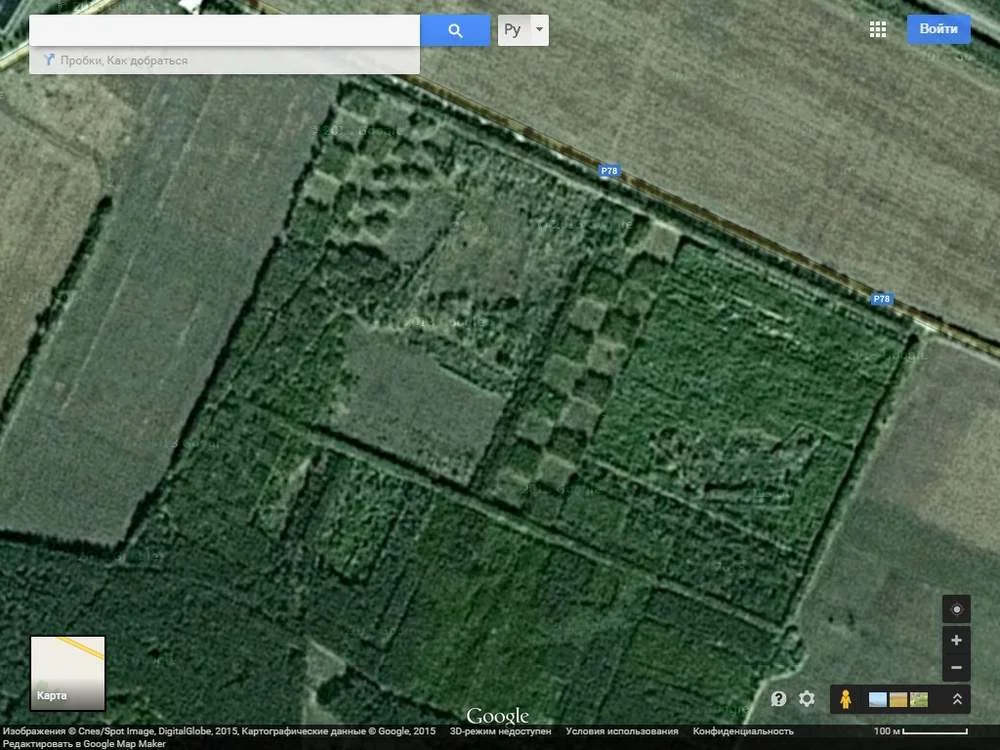1000x750 pixels.
Task: Click the 3D-режим недоступен status text
Action: coord(500,732)
